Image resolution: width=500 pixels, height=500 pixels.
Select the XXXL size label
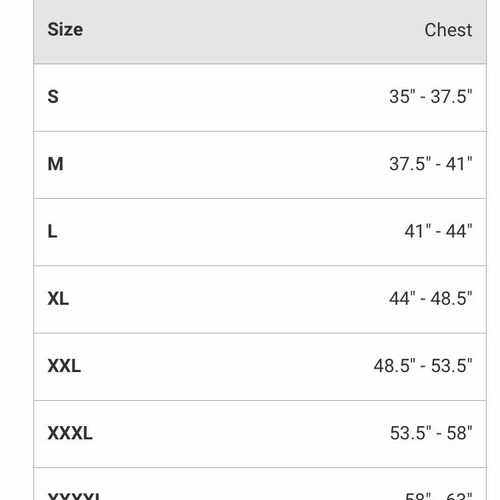pos(70,433)
